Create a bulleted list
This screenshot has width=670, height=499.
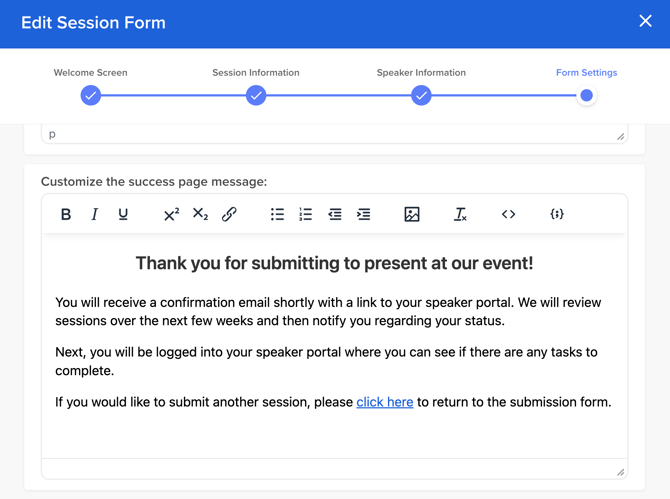(x=277, y=214)
